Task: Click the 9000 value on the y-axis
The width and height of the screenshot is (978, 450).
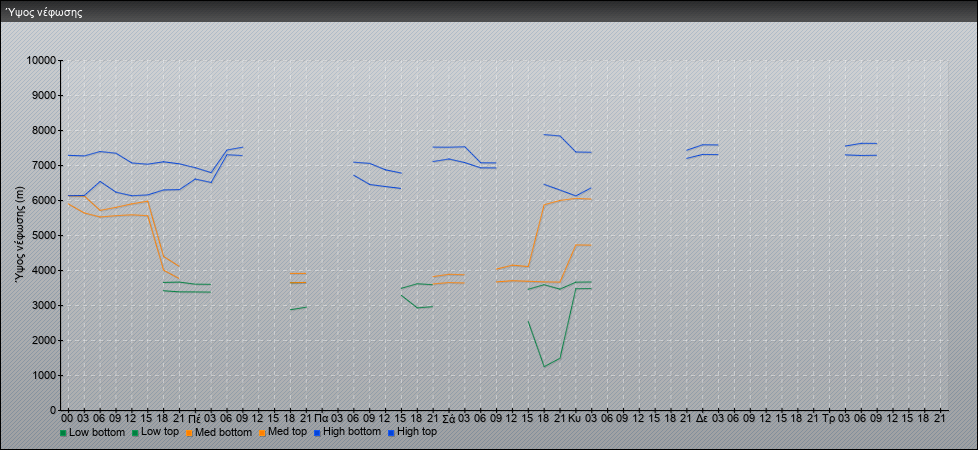Action: (x=44, y=95)
